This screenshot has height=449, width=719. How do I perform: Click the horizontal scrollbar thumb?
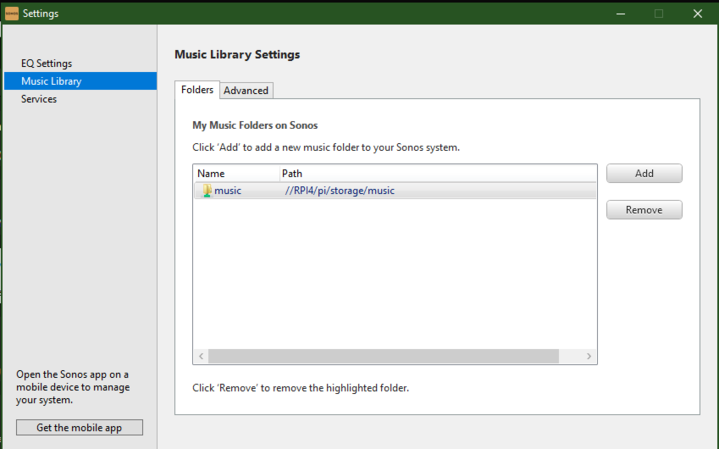[383, 356]
